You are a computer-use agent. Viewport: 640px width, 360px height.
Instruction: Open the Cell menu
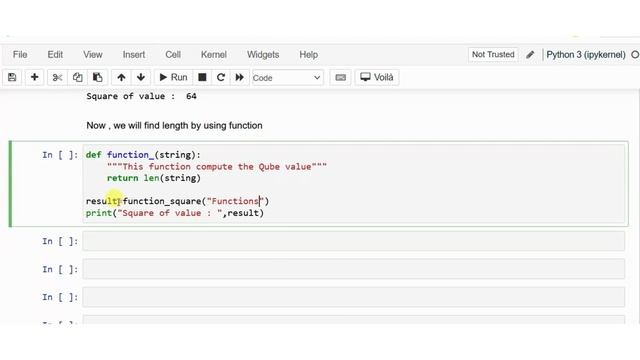point(173,54)
